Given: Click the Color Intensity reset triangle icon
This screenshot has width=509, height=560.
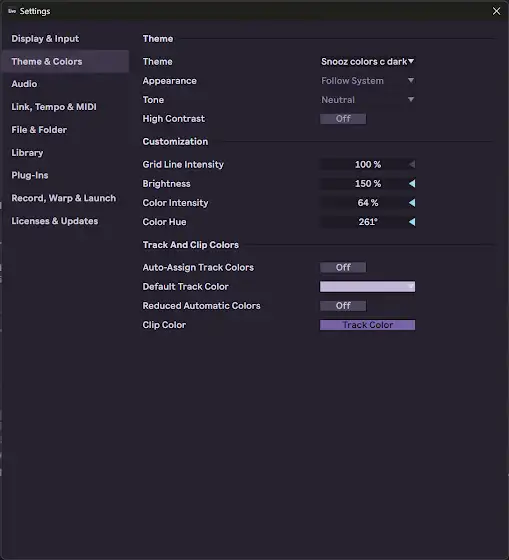Looking at the screenshot, I should [412, 203].
